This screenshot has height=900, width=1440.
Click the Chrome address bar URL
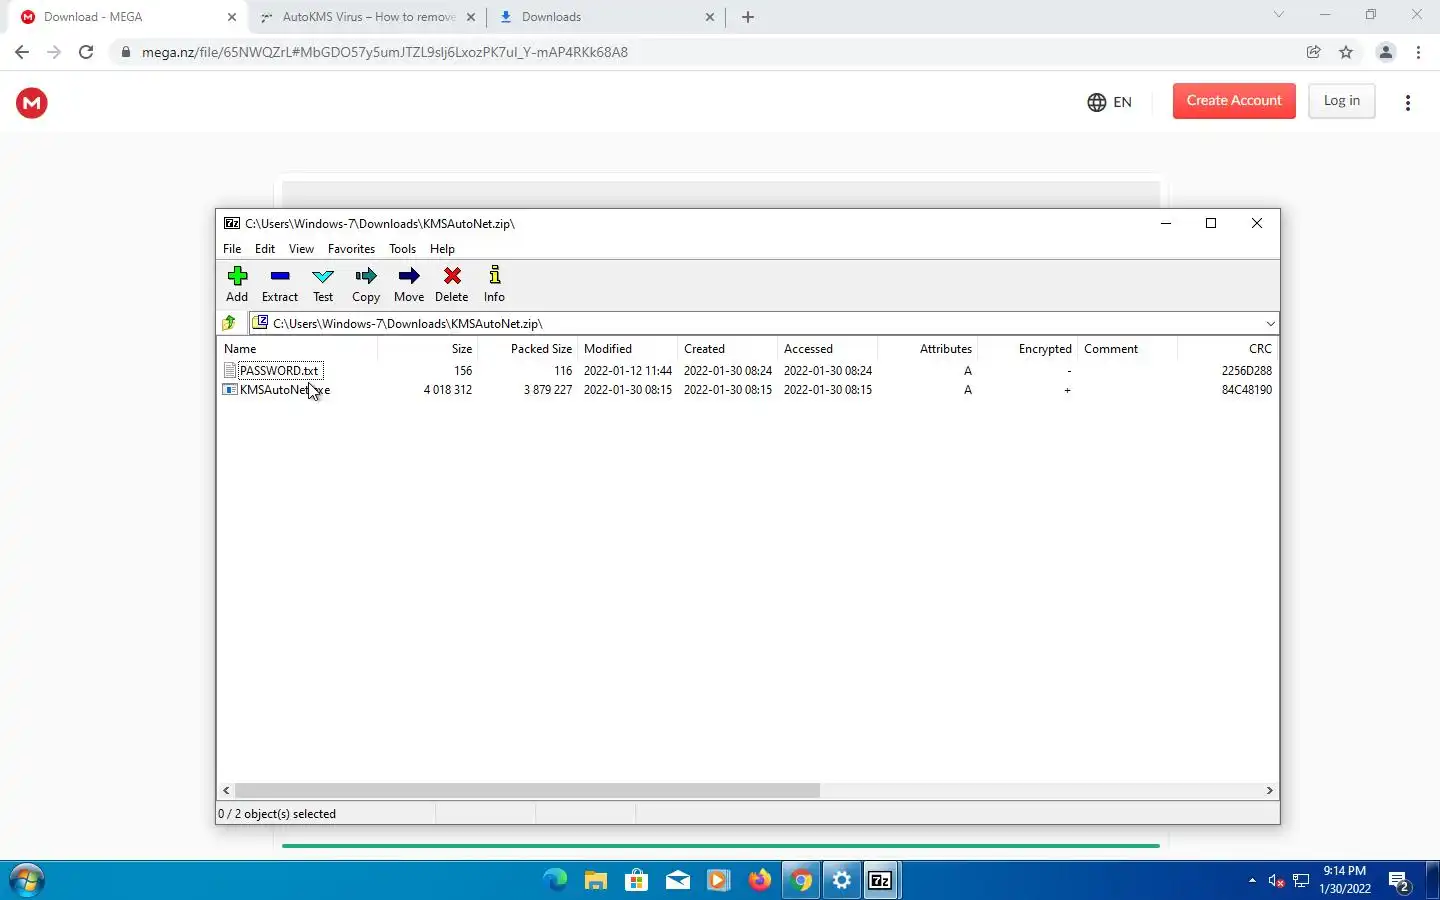click(x=385, y=52)
